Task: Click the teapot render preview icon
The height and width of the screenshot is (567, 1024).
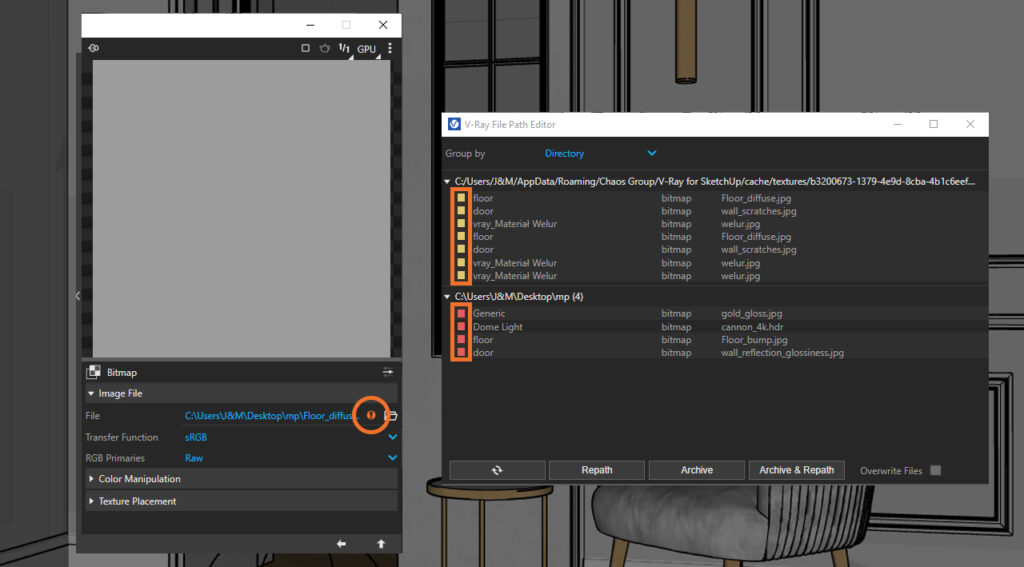Action: pos(325,48)
